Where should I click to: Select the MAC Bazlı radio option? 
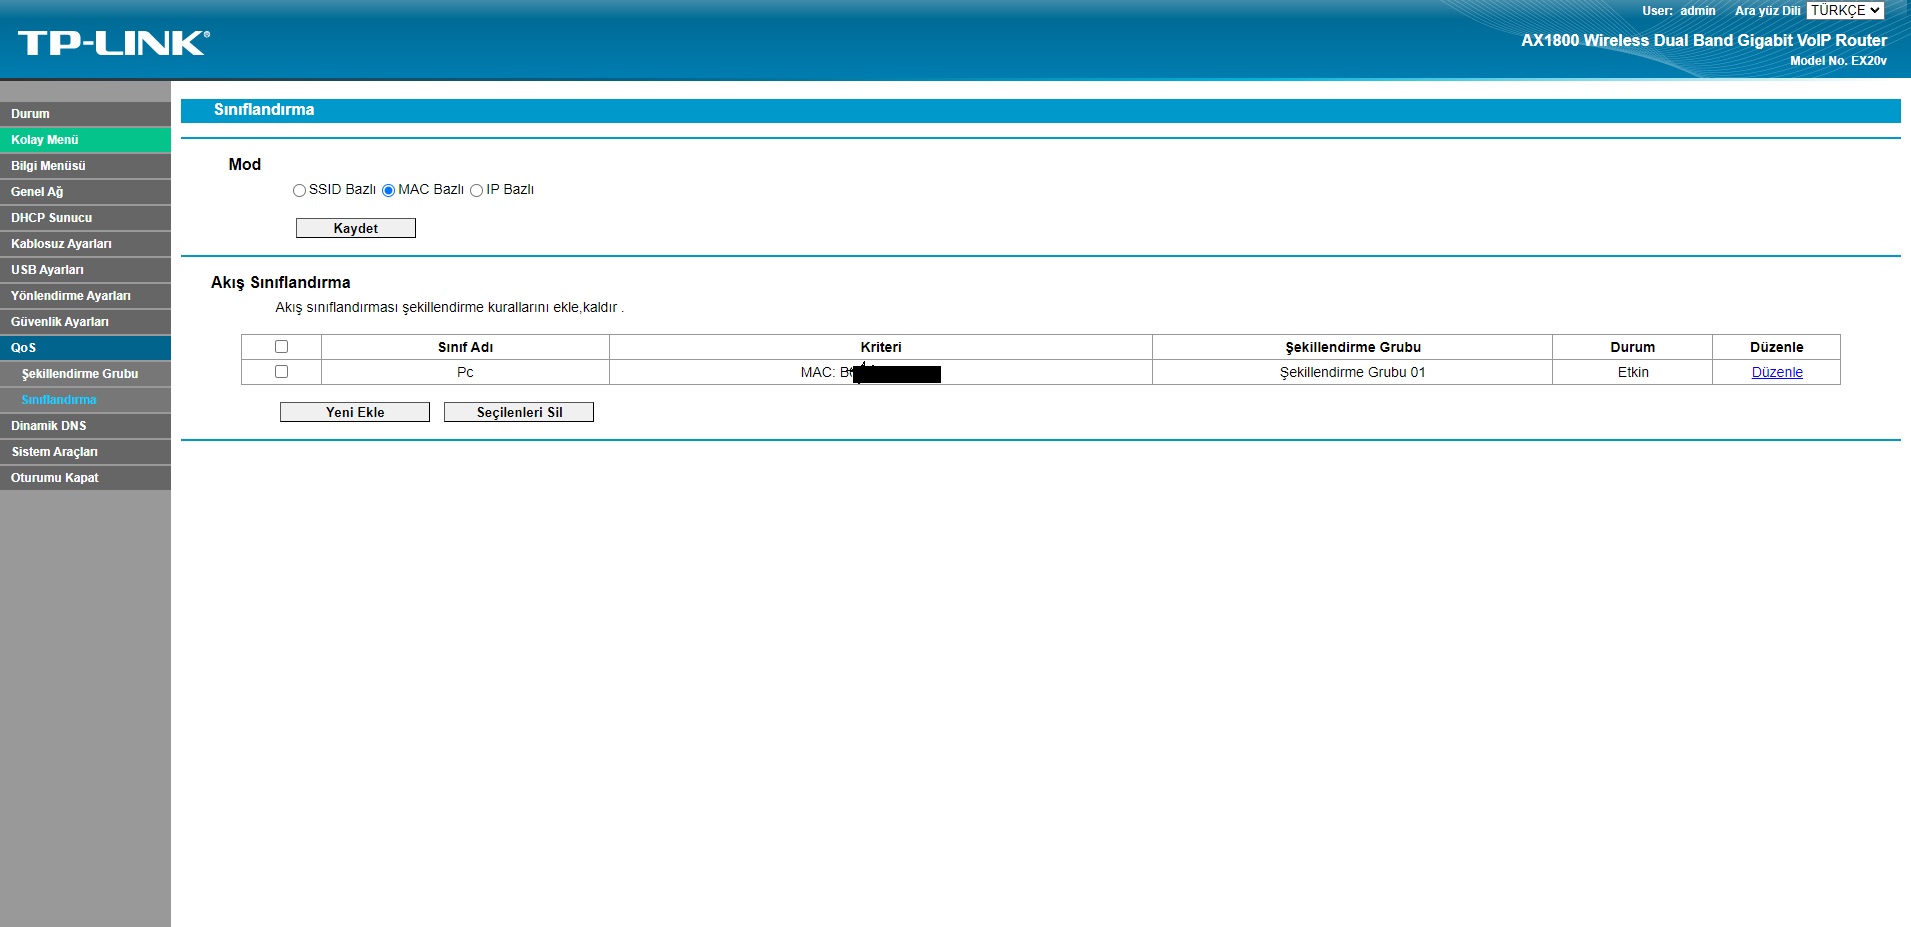tap(388, 190)
